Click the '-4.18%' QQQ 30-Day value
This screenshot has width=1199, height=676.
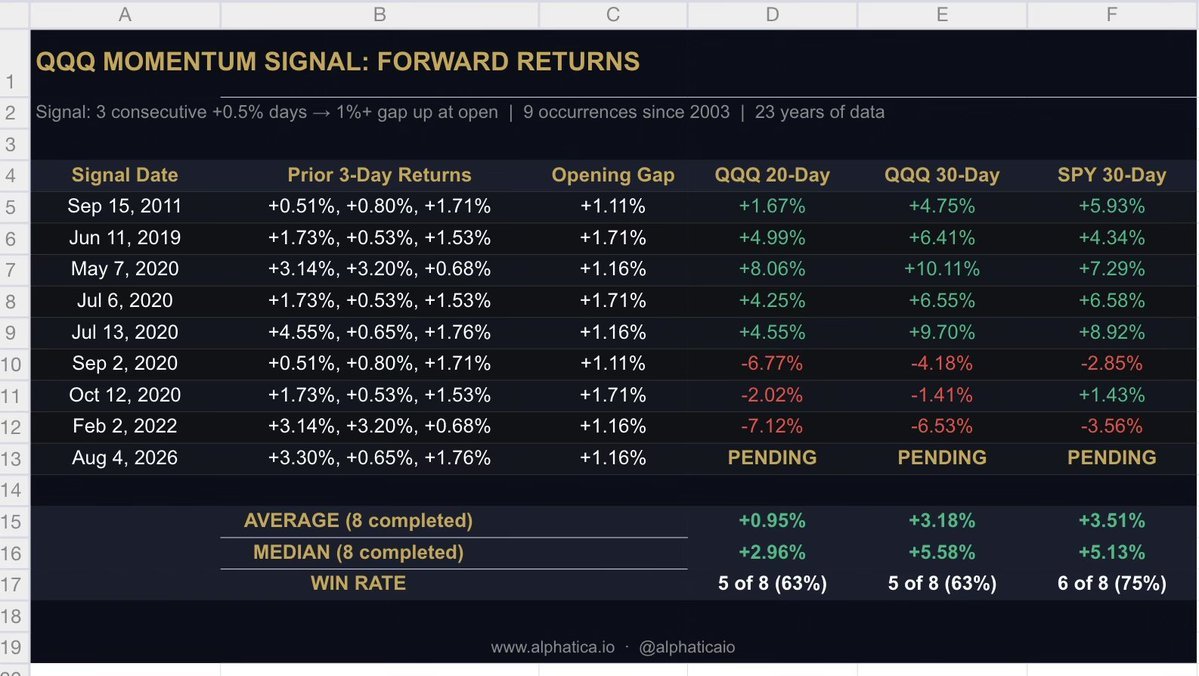coord(942,363)
